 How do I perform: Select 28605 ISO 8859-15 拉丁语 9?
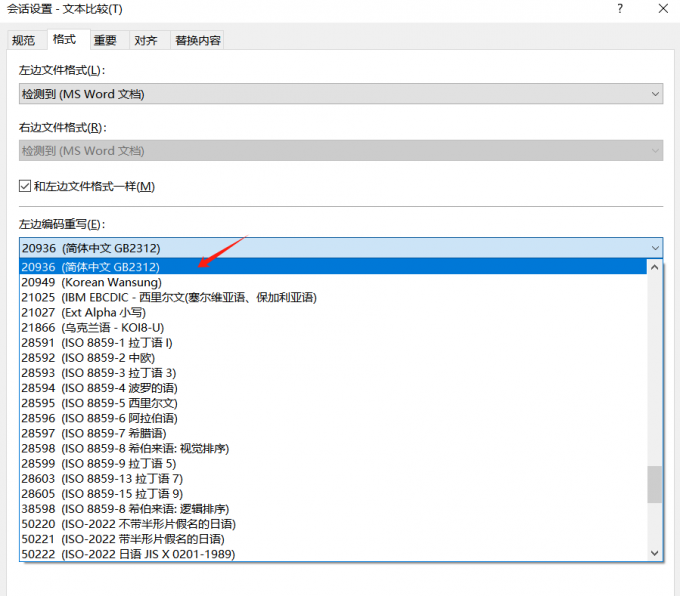pos(333,494)
